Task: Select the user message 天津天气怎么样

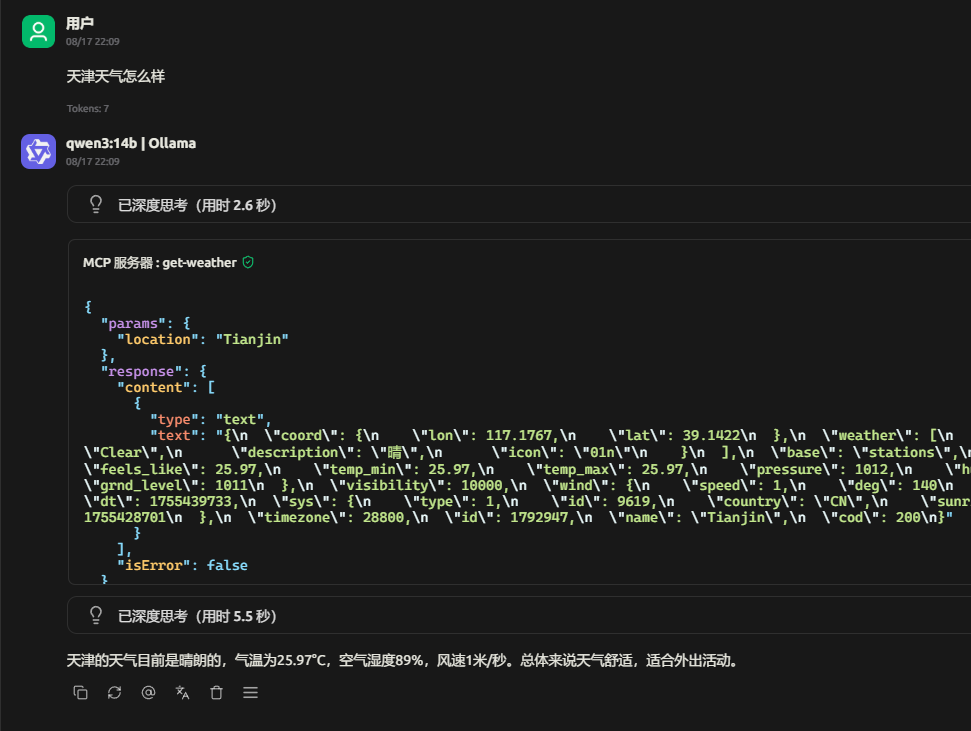Action: [116, 76]
